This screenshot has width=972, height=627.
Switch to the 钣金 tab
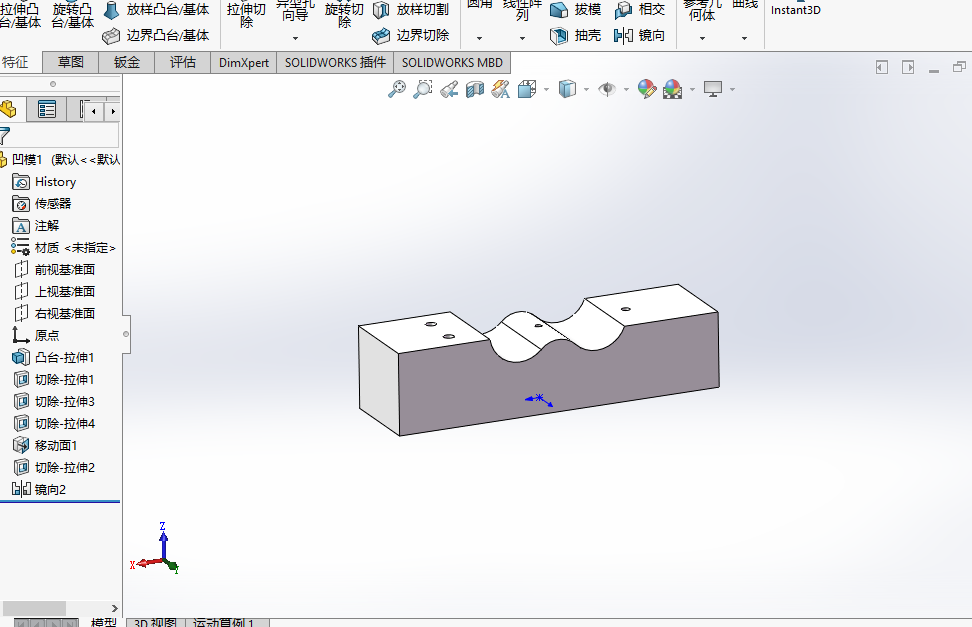(x=127, y=62)
